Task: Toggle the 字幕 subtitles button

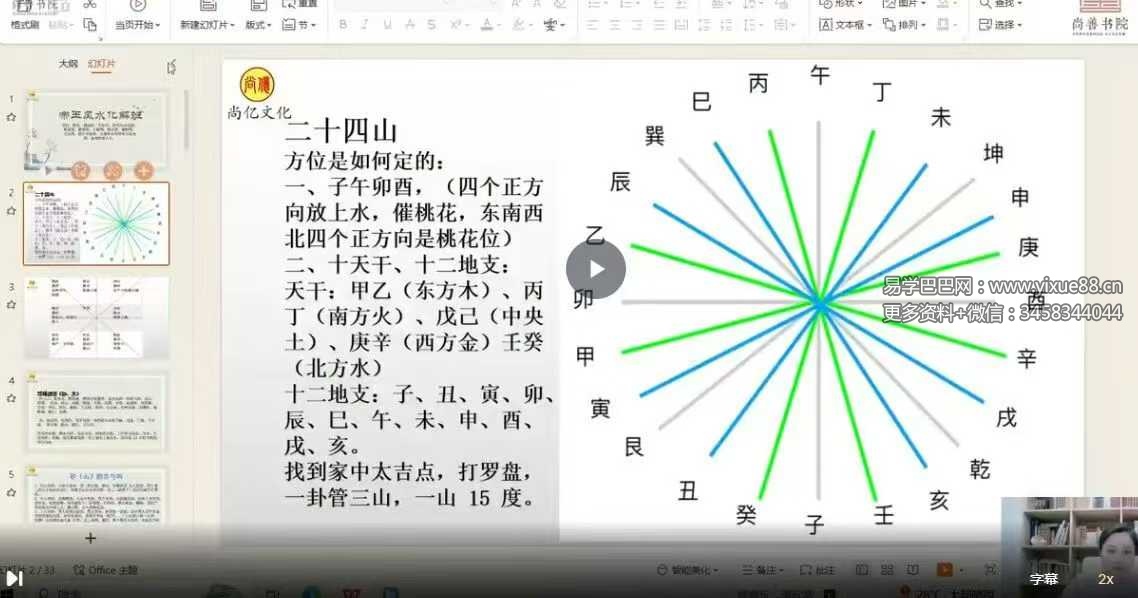Action: click(x=1044, y=579)
